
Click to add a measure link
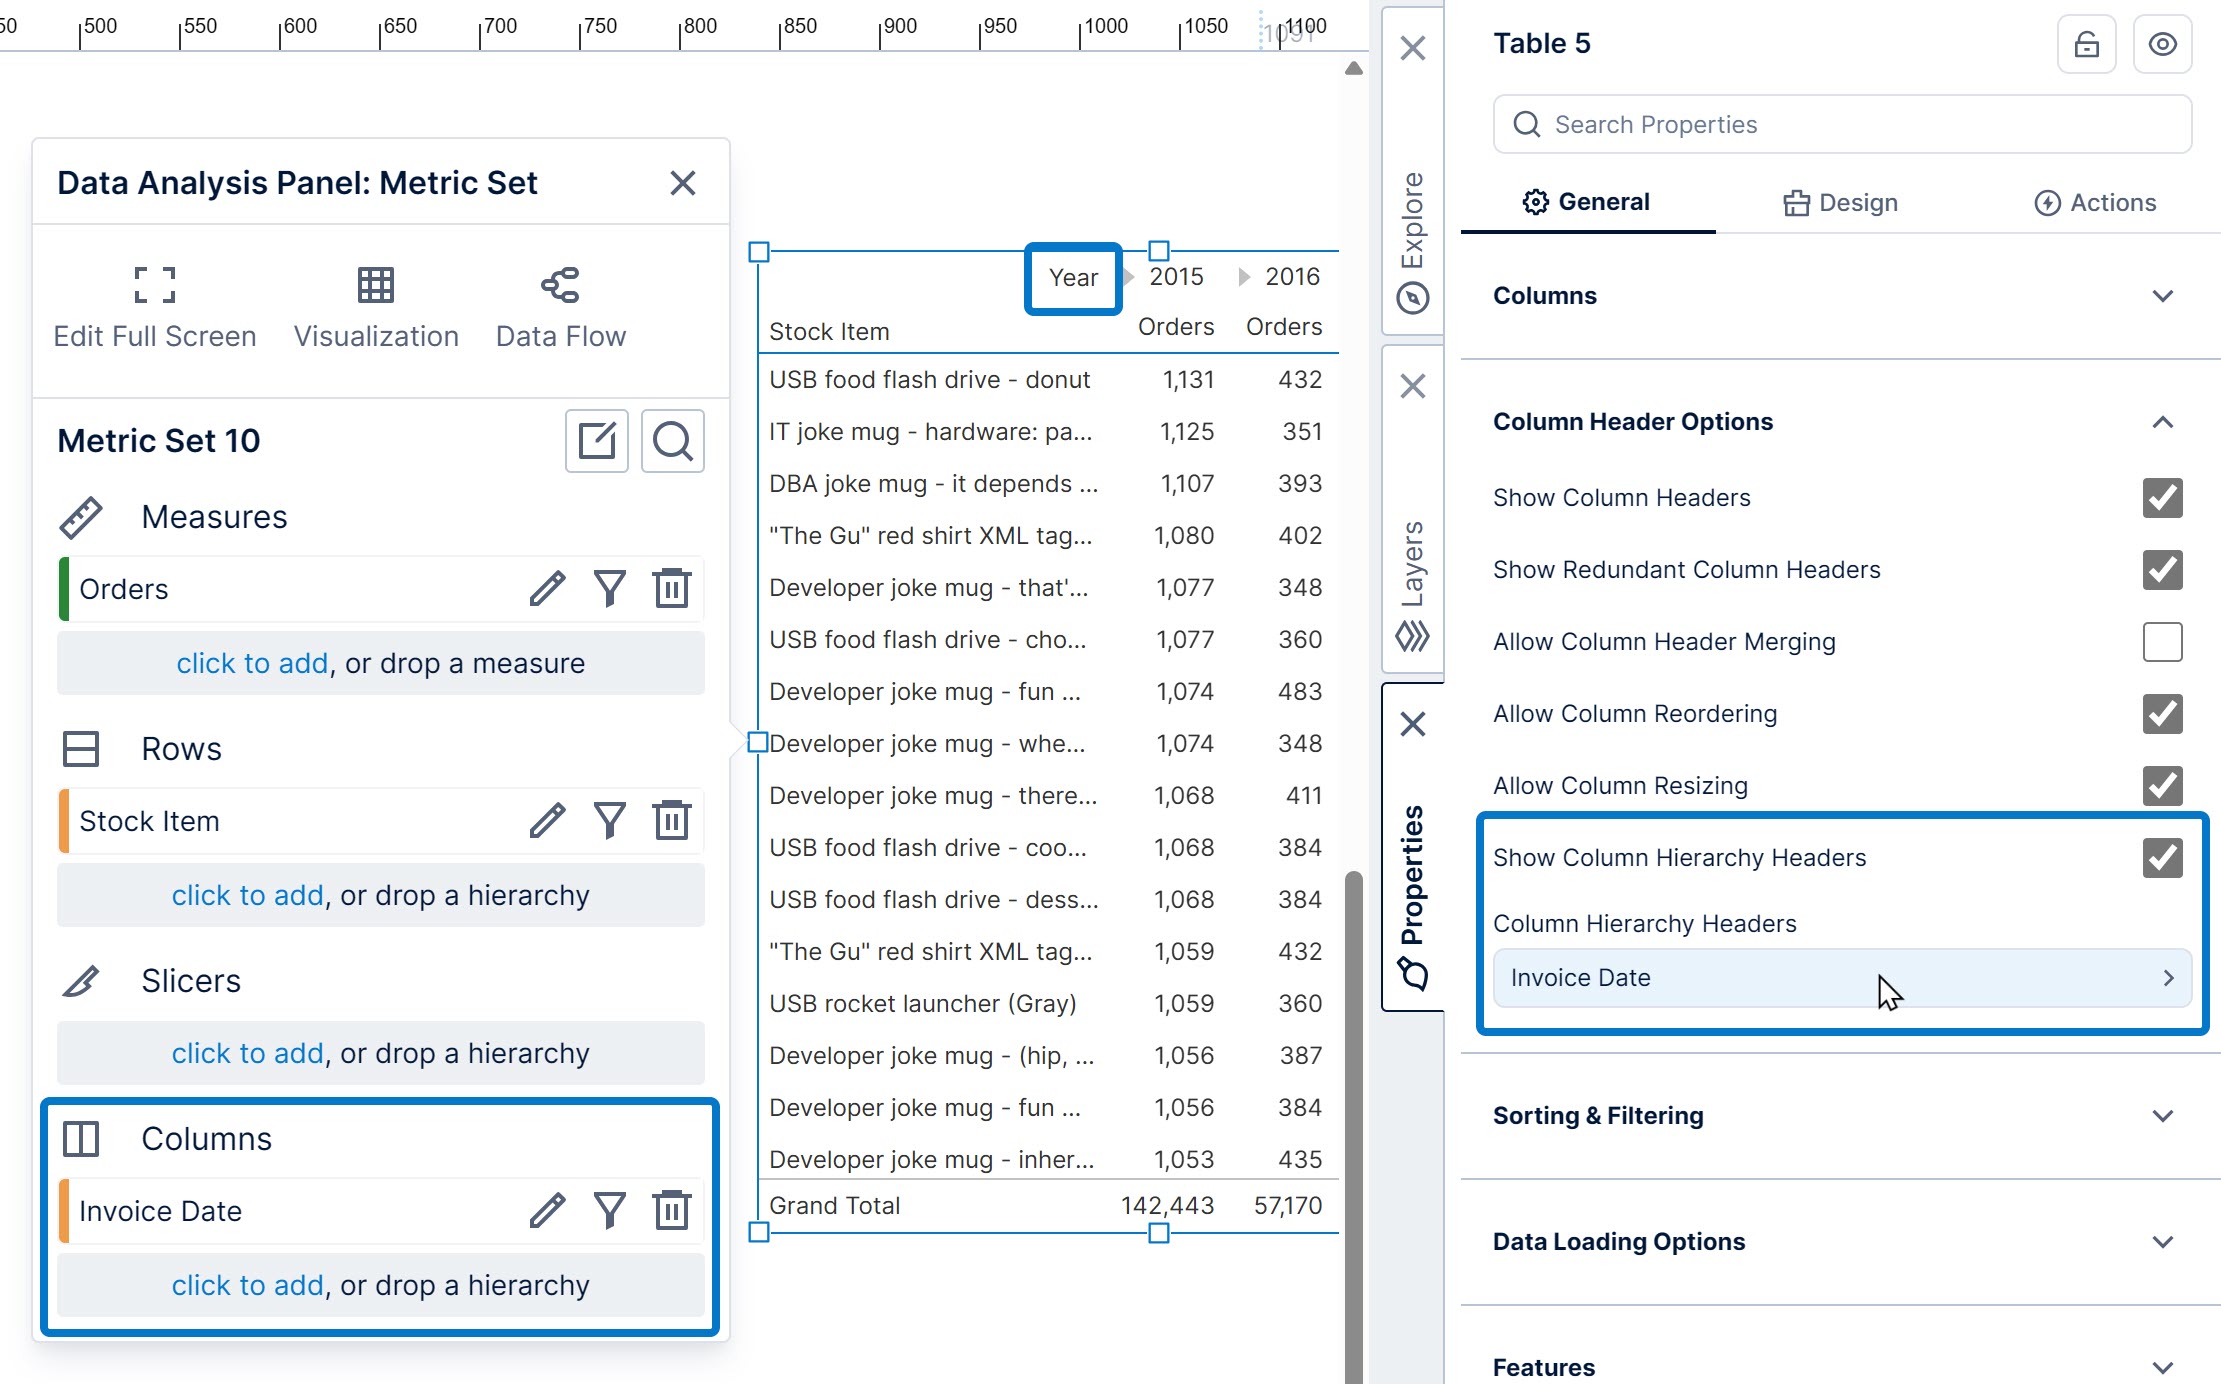point(252,663)
